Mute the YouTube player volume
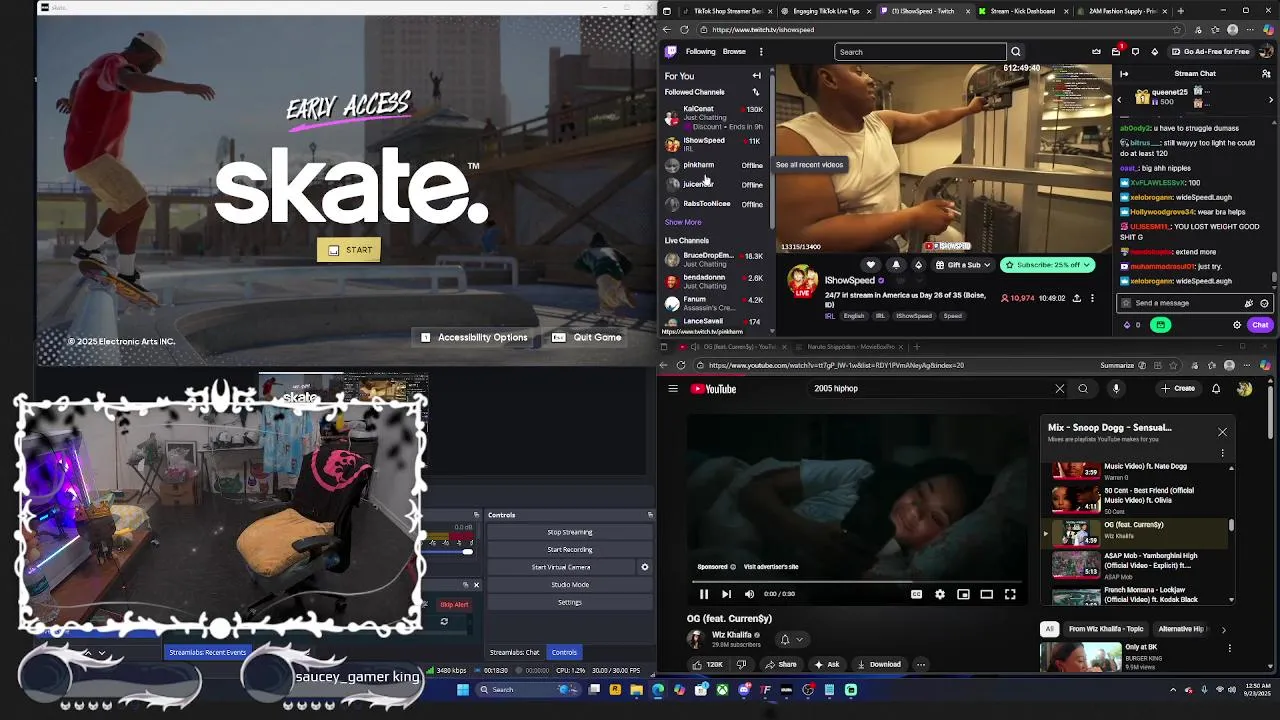Viewport: 1280px width, 720px height. pyautogui.click(x=749, y=594)
